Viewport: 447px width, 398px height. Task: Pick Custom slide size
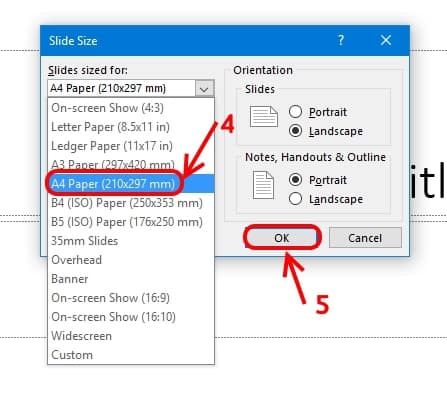coord(131,355)
